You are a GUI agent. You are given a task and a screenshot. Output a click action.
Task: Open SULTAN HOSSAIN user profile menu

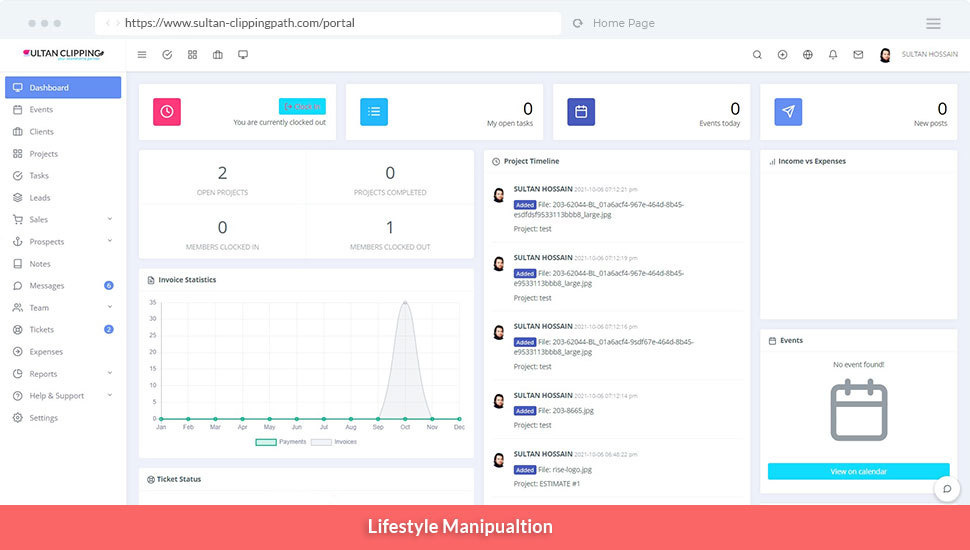click(x=919, y=54)
